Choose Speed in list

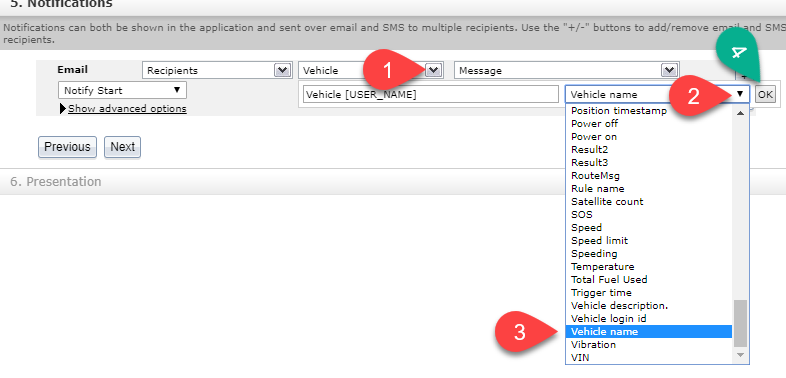pyautogui.click(x=649, y=228)
